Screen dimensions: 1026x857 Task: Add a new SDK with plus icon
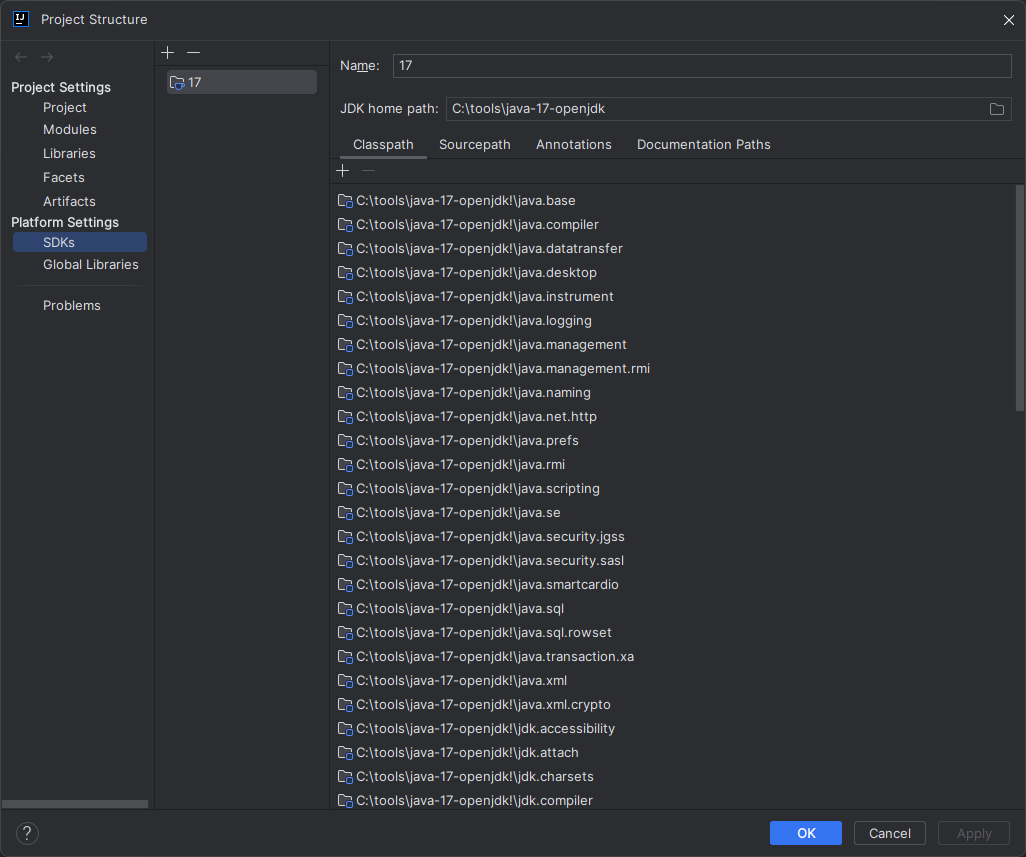pyautogui.click(x=168, y=52)
